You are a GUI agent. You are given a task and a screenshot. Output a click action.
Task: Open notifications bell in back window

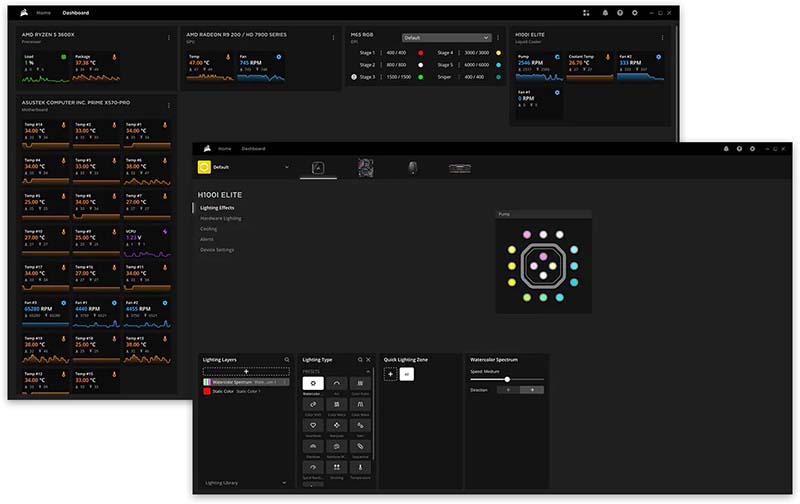(x=605, y=13)
